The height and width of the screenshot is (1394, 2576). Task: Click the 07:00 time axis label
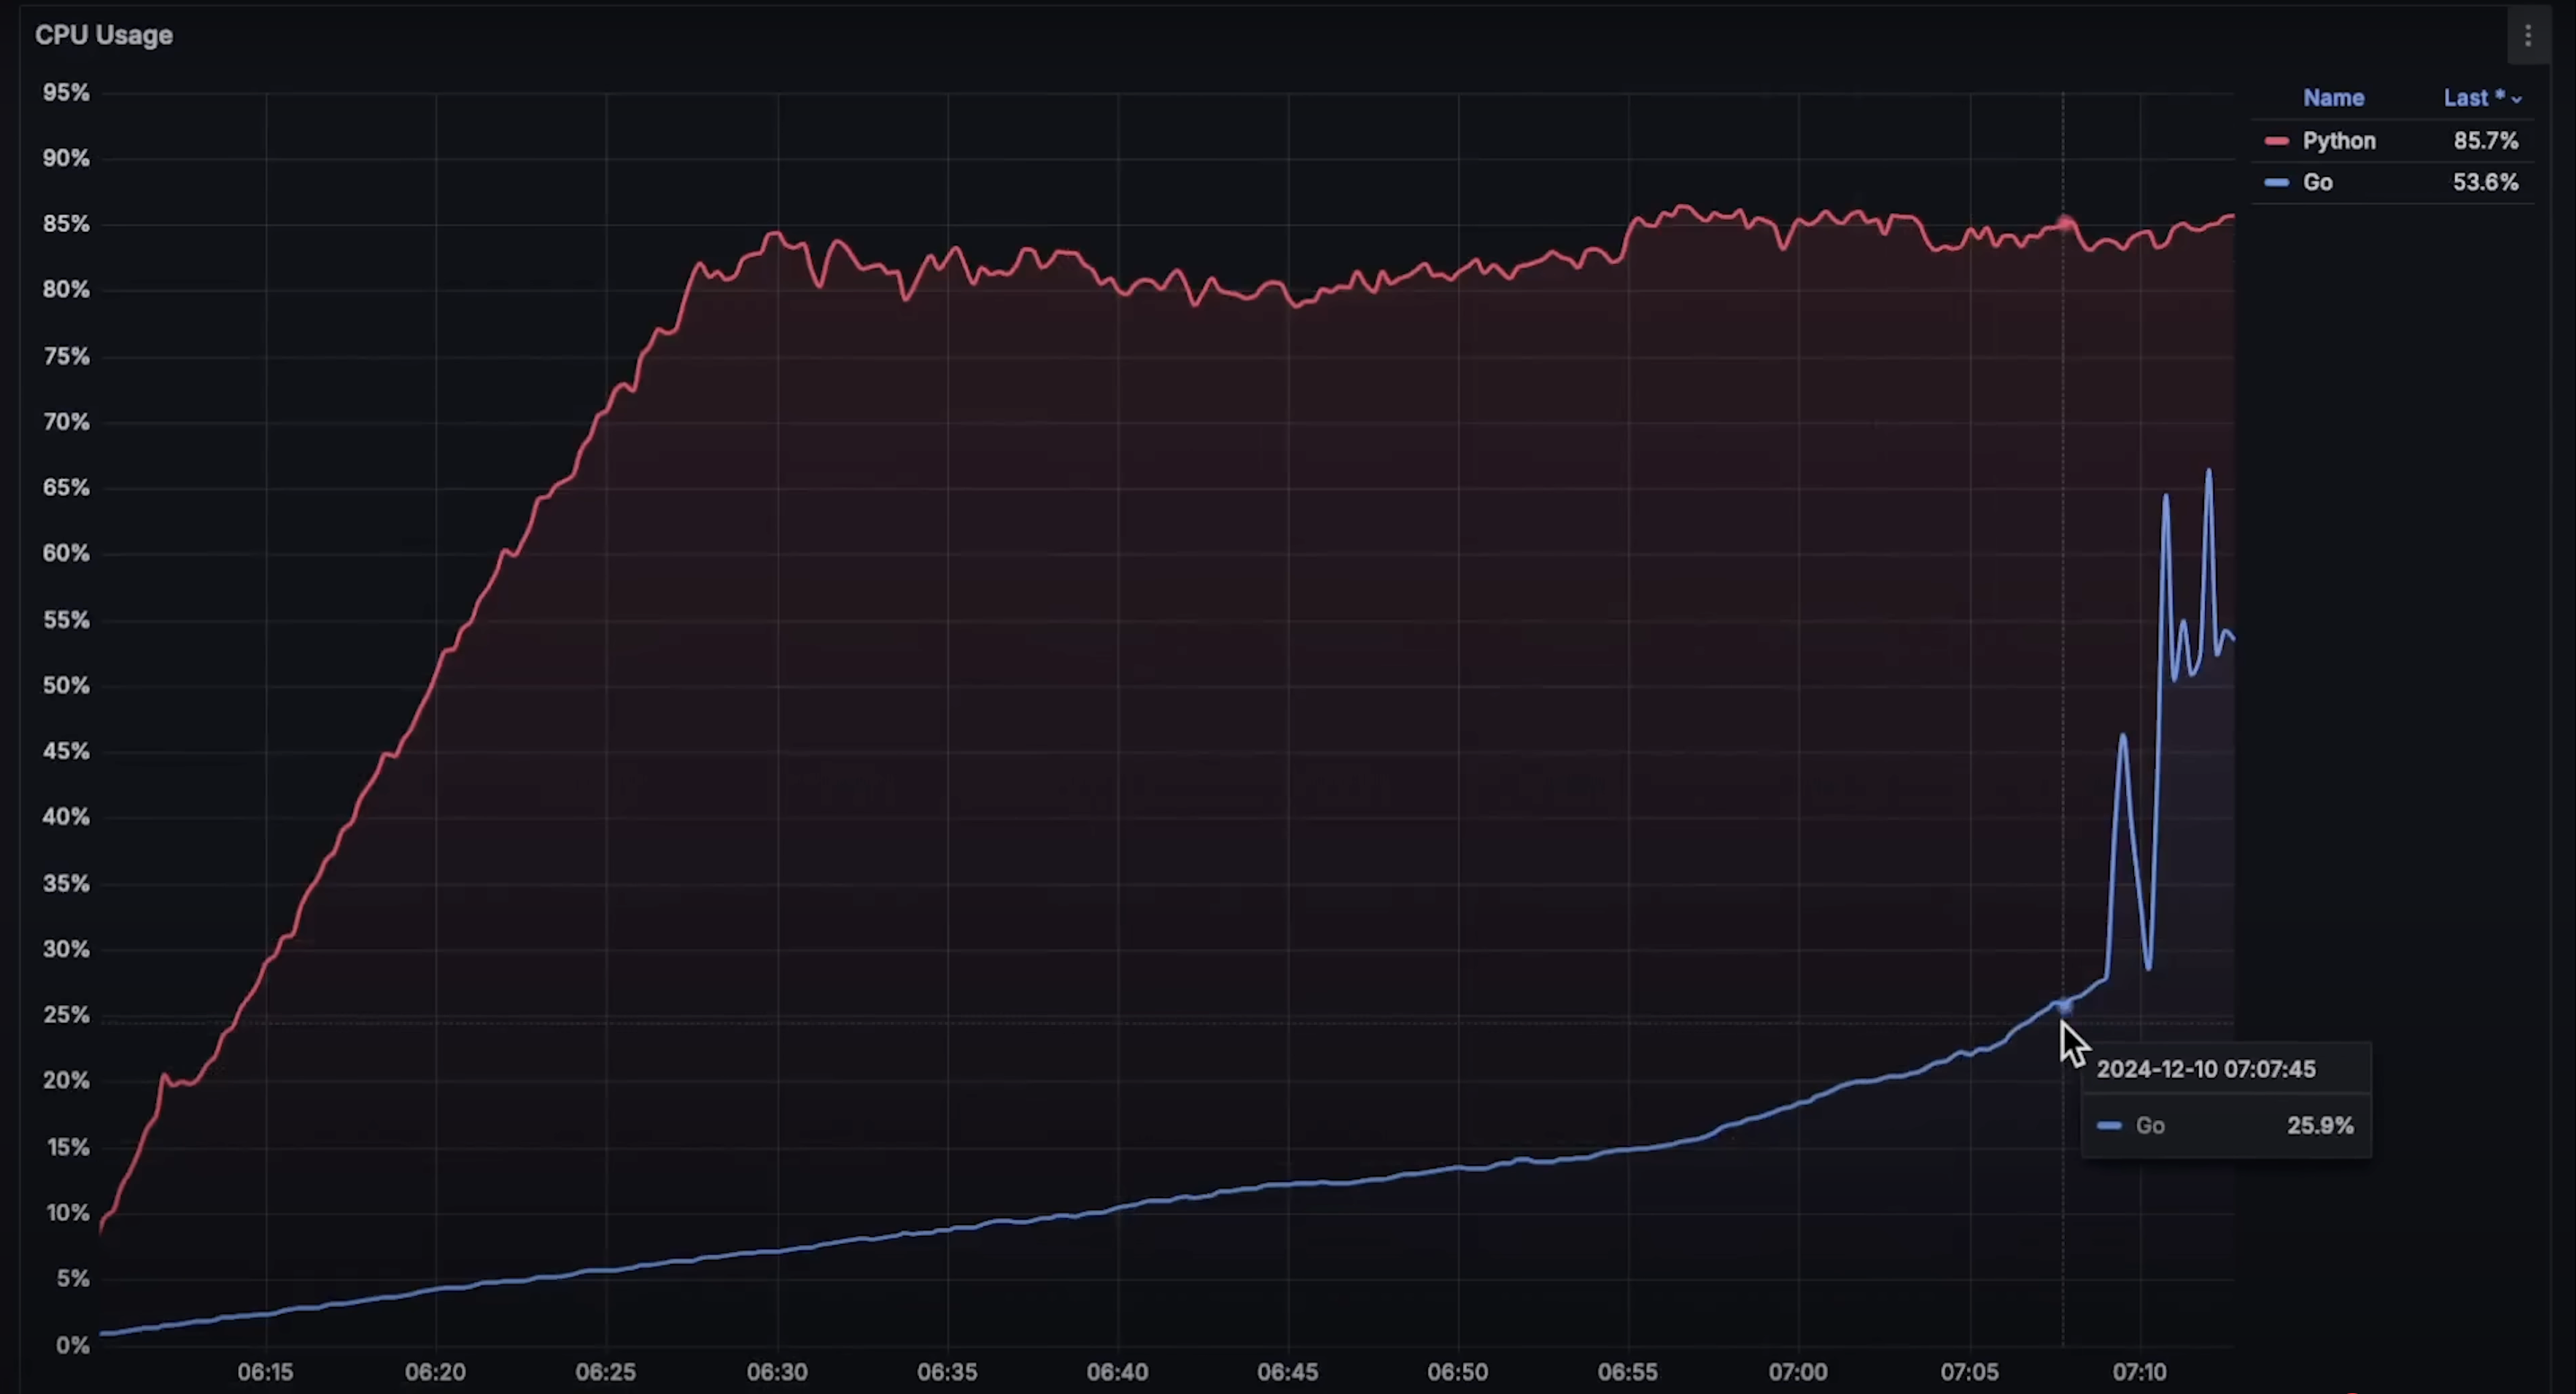click(x=1798, y=1372)
